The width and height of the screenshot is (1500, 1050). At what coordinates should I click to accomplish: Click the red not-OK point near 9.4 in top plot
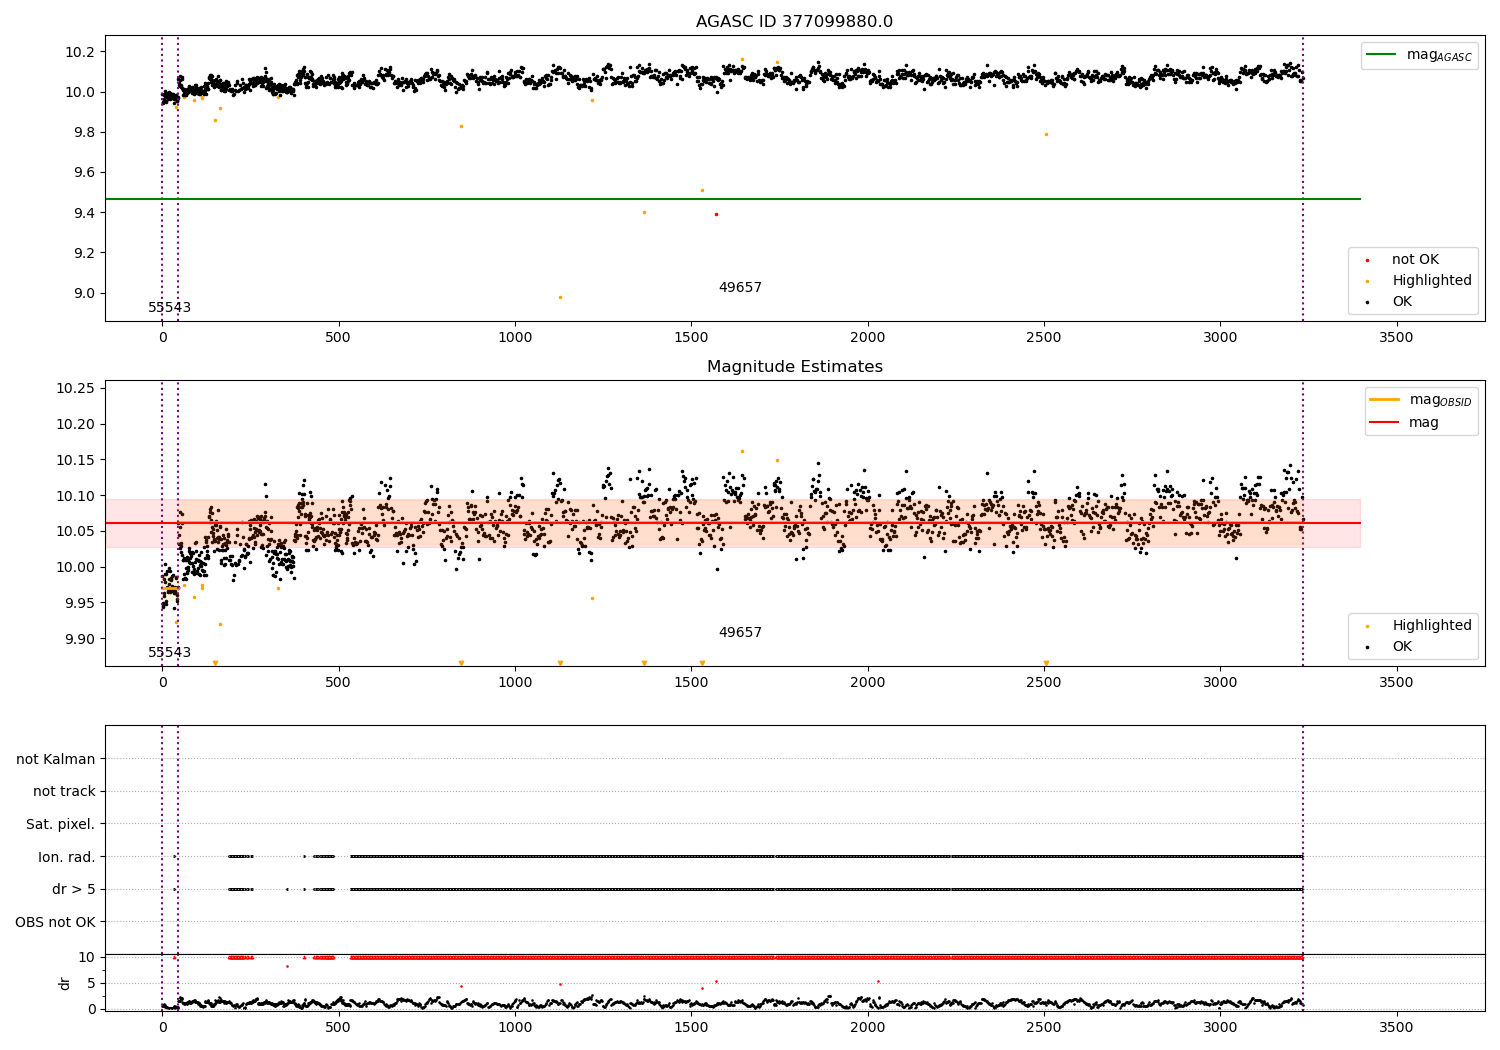click(x=716, y=214)
